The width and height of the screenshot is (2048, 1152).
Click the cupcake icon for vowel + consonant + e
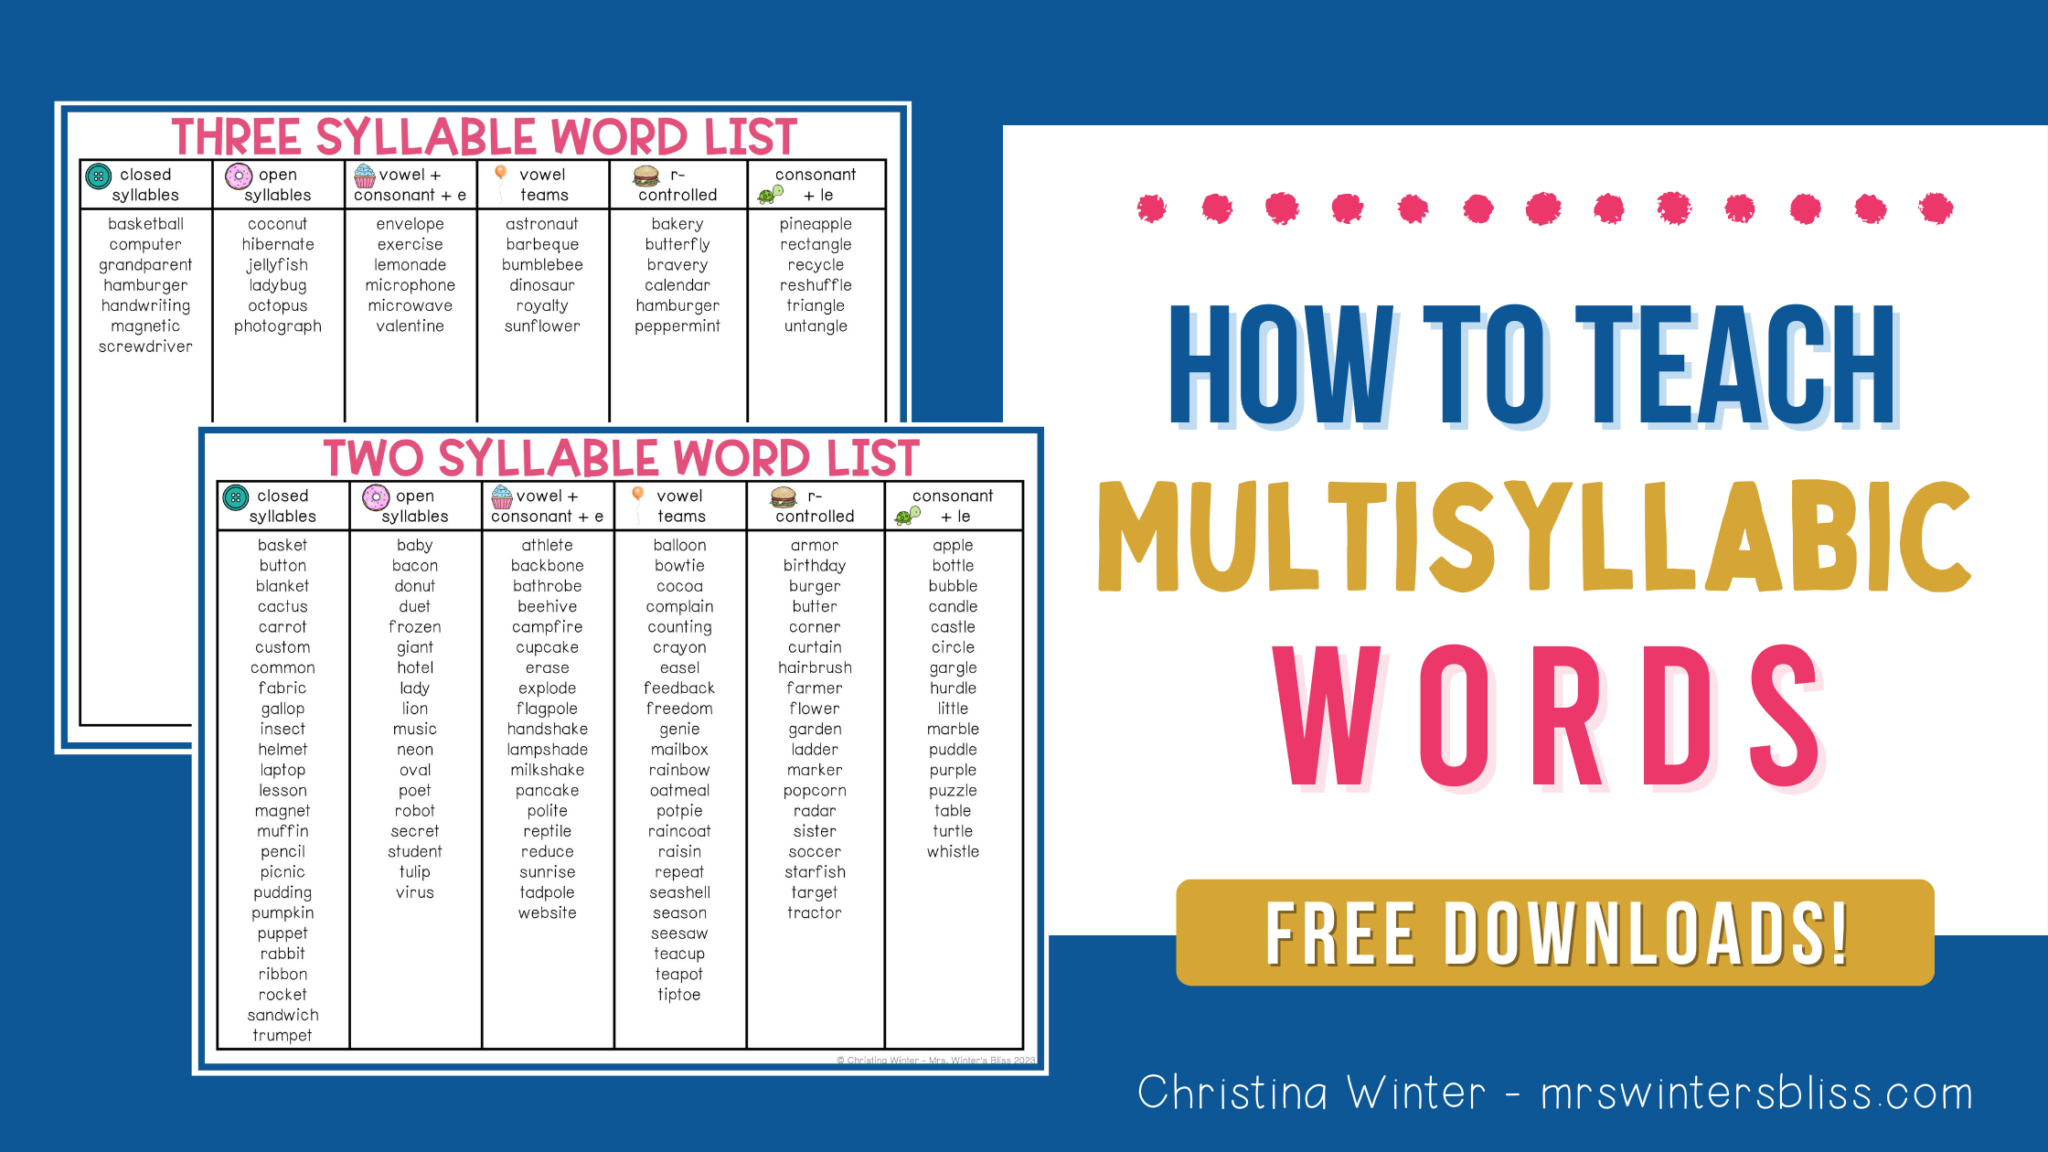(x=500, y=495)
